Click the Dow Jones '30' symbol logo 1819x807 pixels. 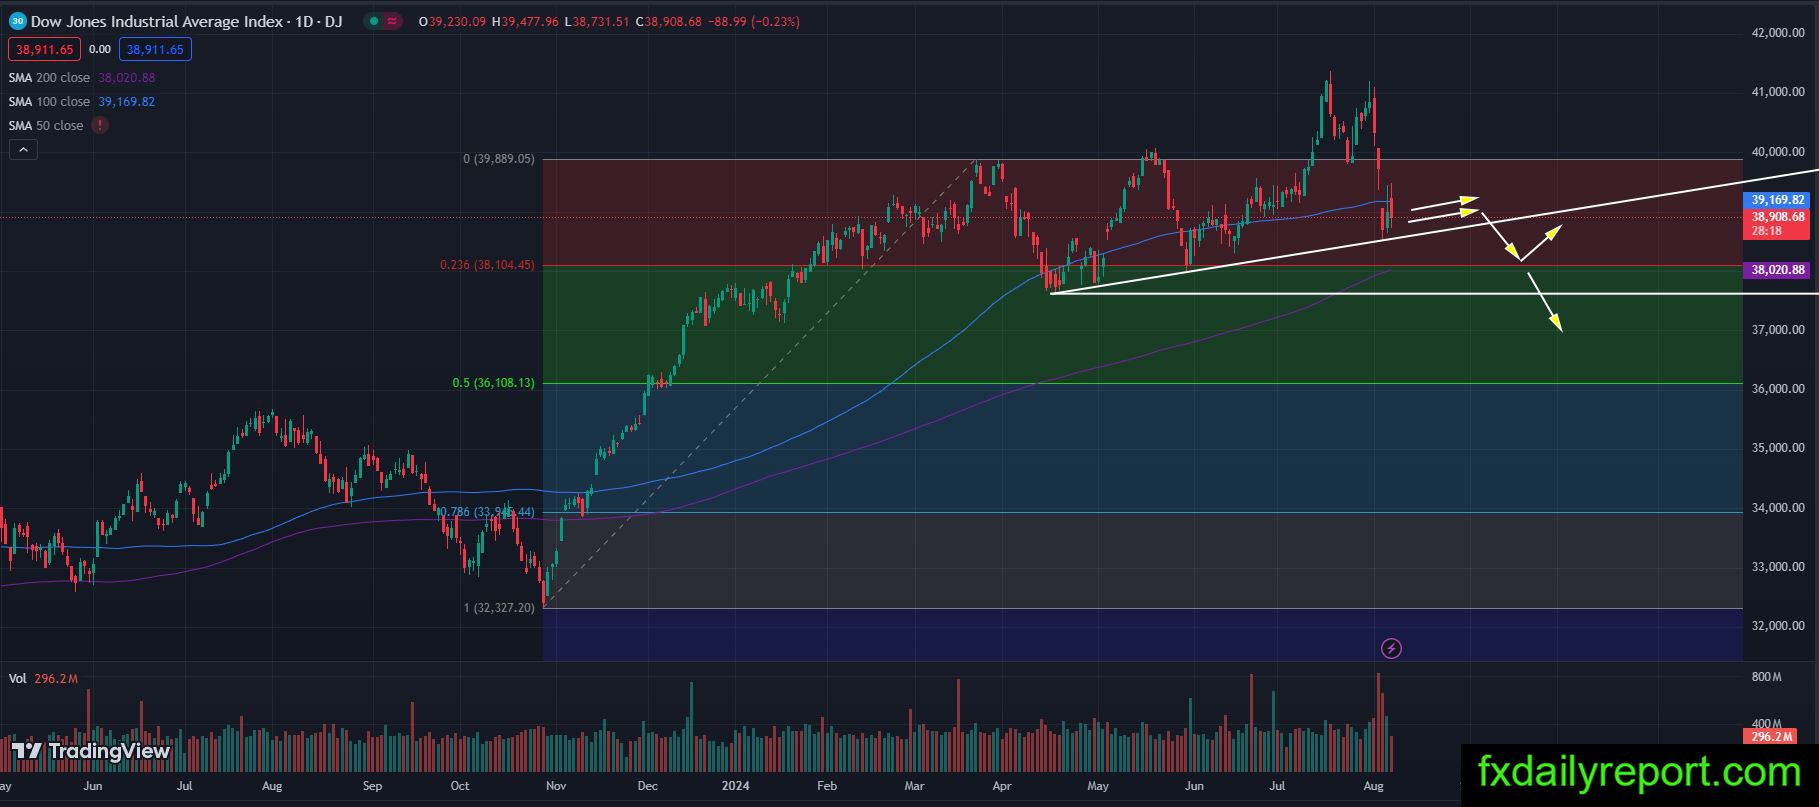pyautogui.click(x=17, y=21)
